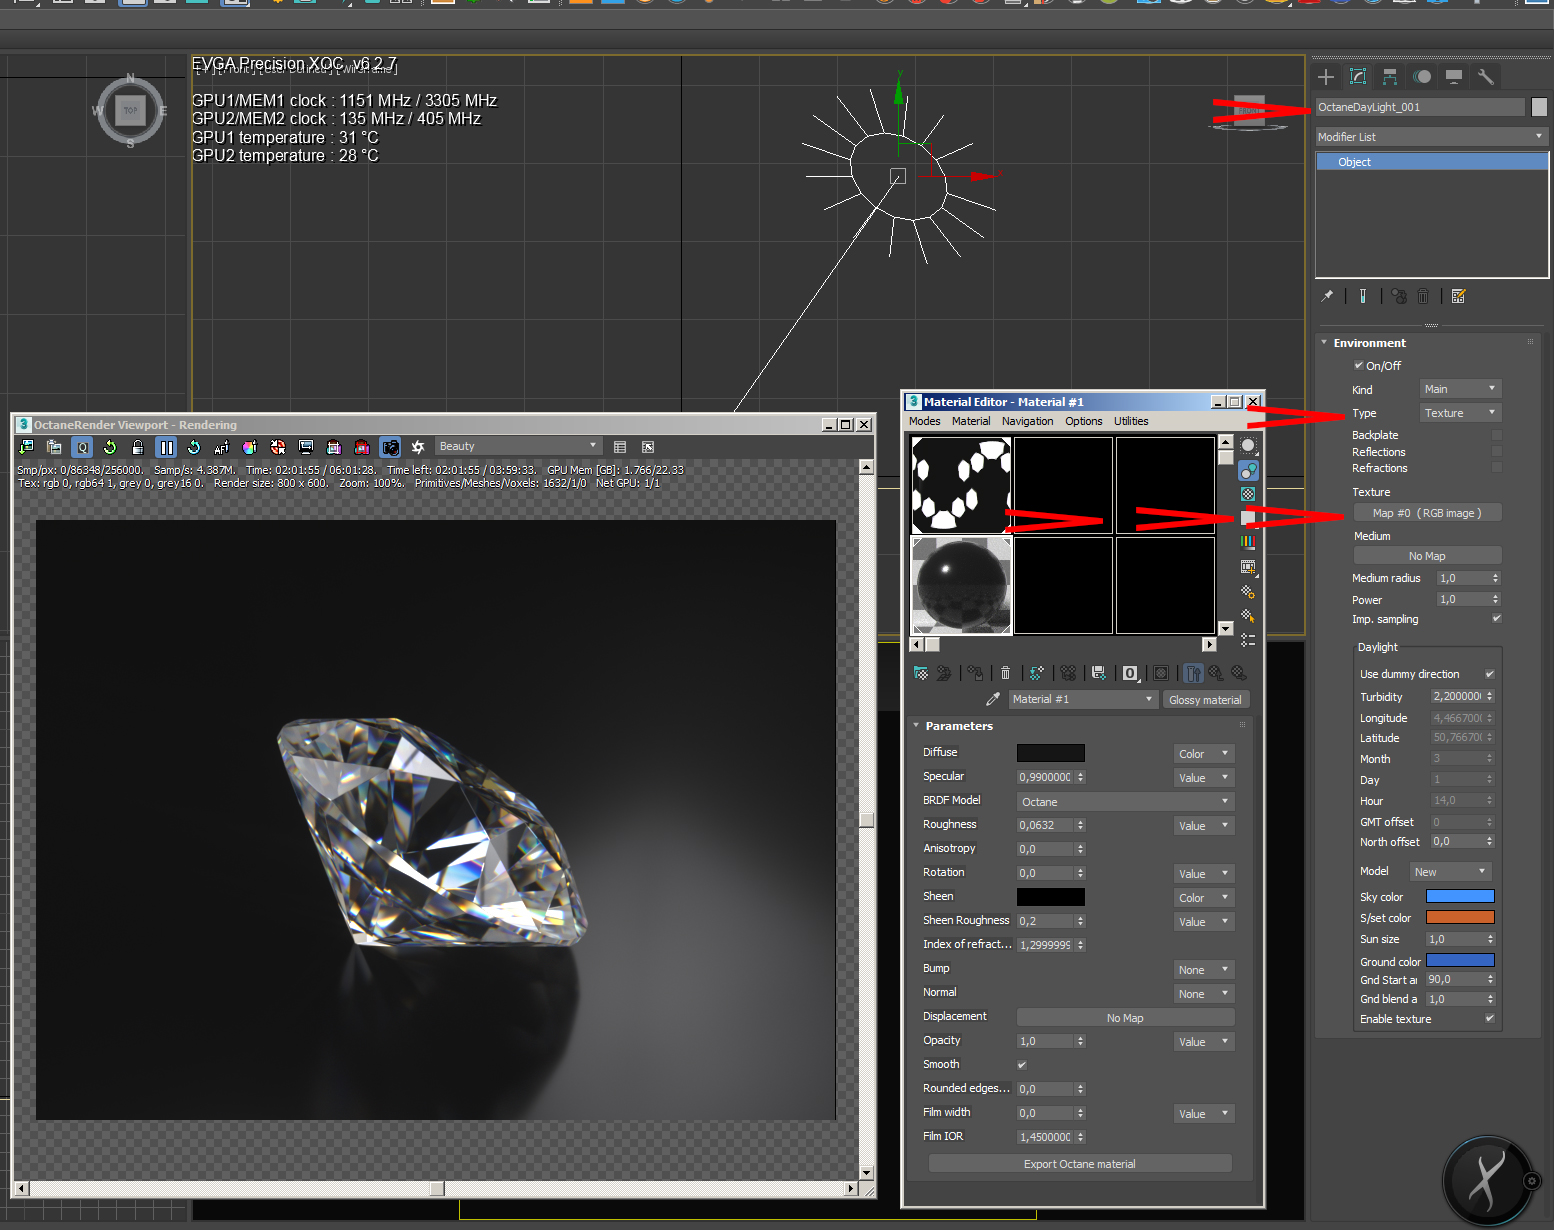This screenshot has width=1554, height=1230.
Task: Open the Hierarchy command panel tab
Action: pyautogui.click(x=1390, y=77)
